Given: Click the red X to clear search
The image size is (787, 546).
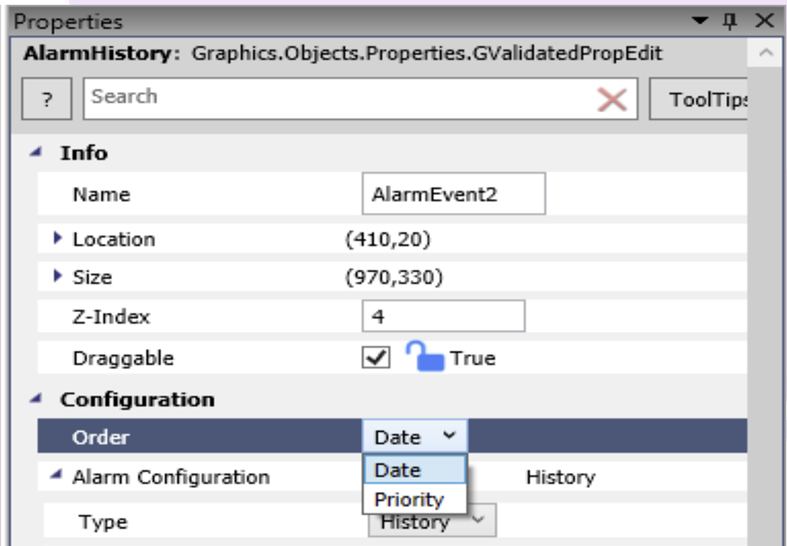Looking at the screenshot, I should click(611, 98).
